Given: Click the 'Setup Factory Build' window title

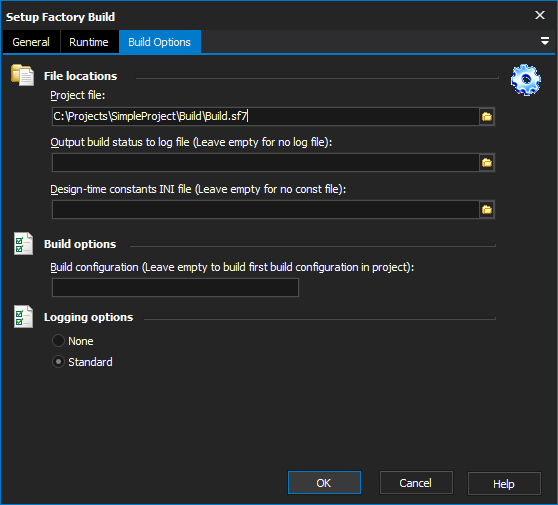Looking at the screenshot, I should click(60, 17).
